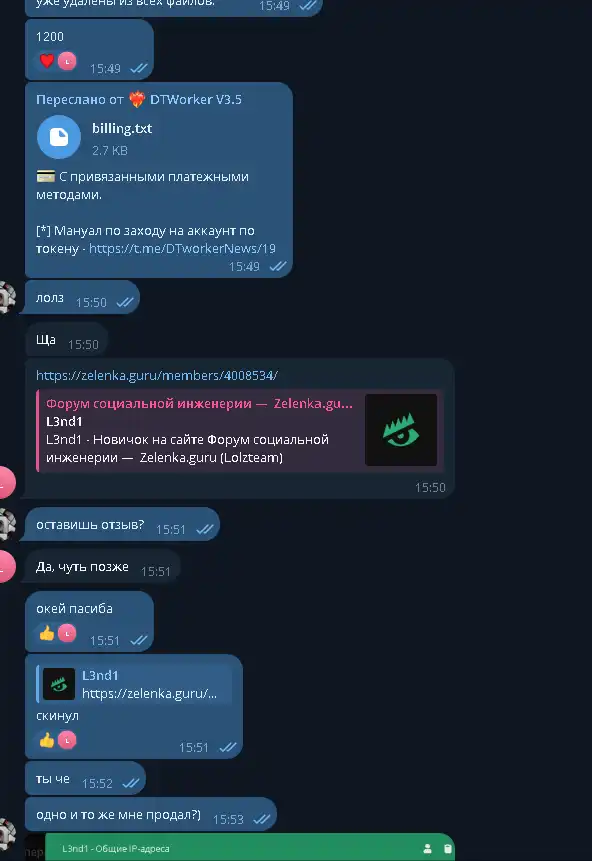Click the small eye thumbnail in reply quote
The image size is (592, 861).
click(x=59, y=684)
